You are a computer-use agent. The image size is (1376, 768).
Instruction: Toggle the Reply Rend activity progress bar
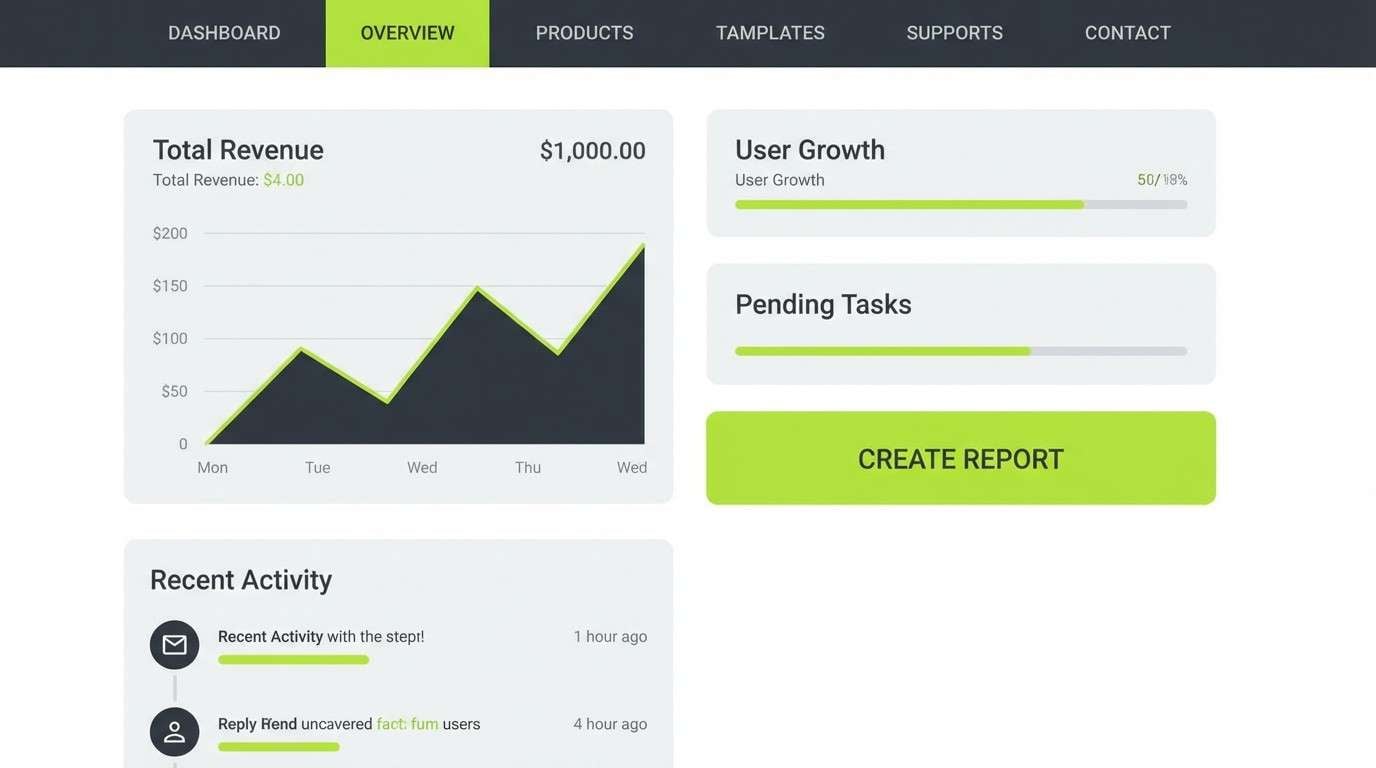pyautogui.click(x=279, y=746)
